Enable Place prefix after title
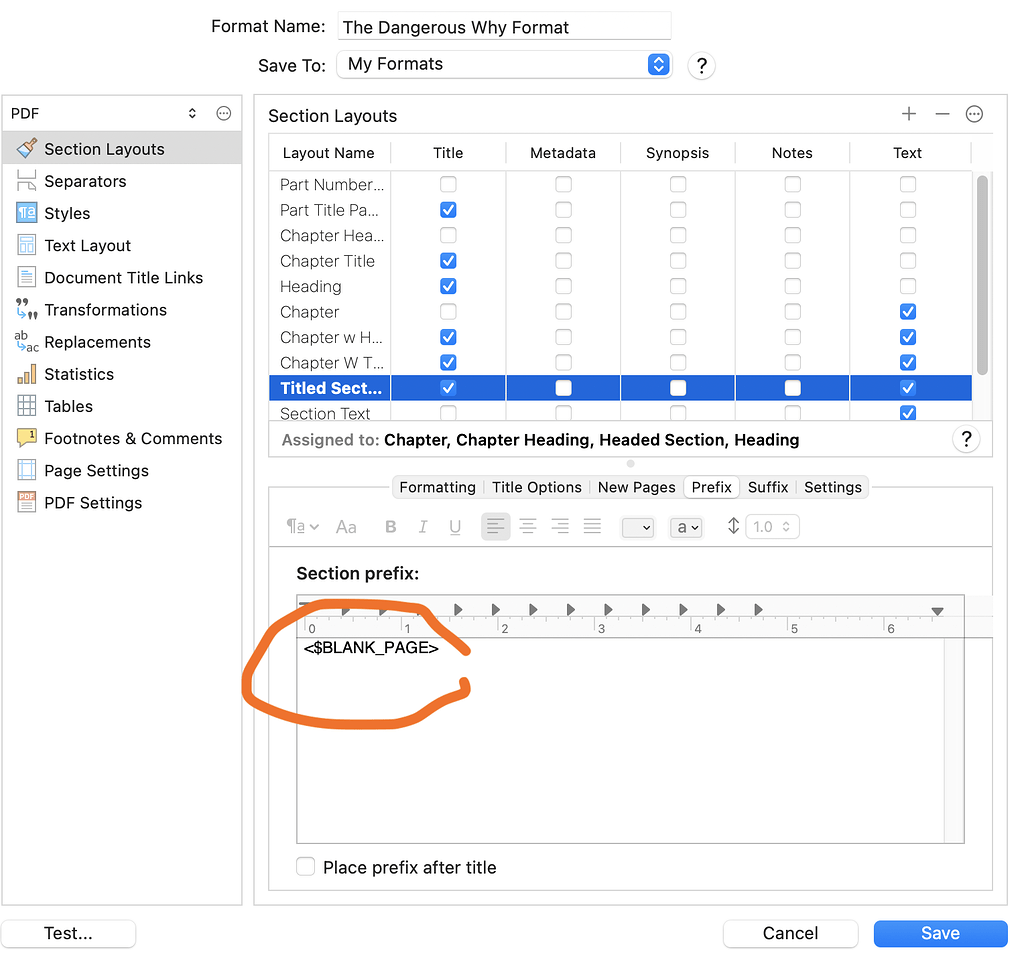Viewport: 1024px width, 962px height. 306,867
